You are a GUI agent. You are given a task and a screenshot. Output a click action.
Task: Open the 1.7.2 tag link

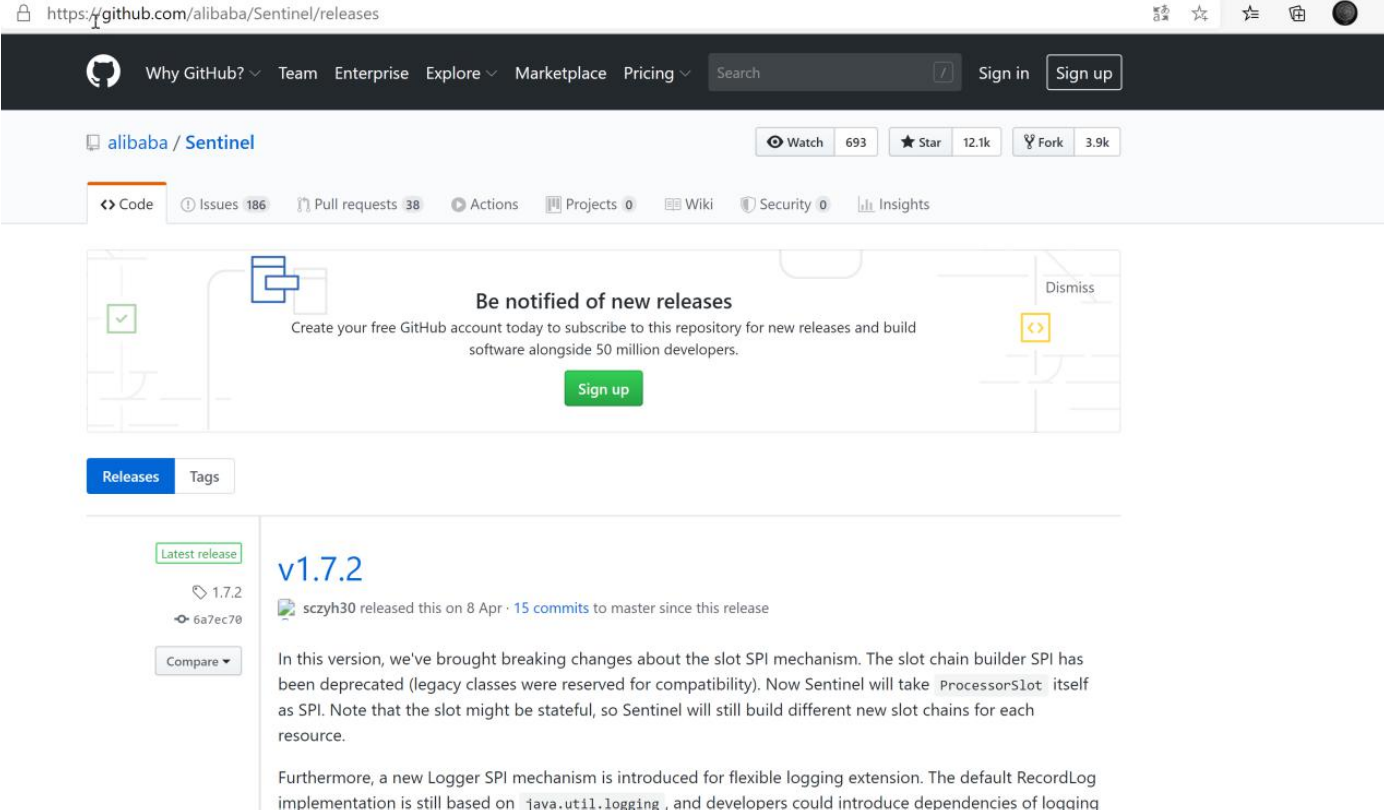(x=217, y=592)
